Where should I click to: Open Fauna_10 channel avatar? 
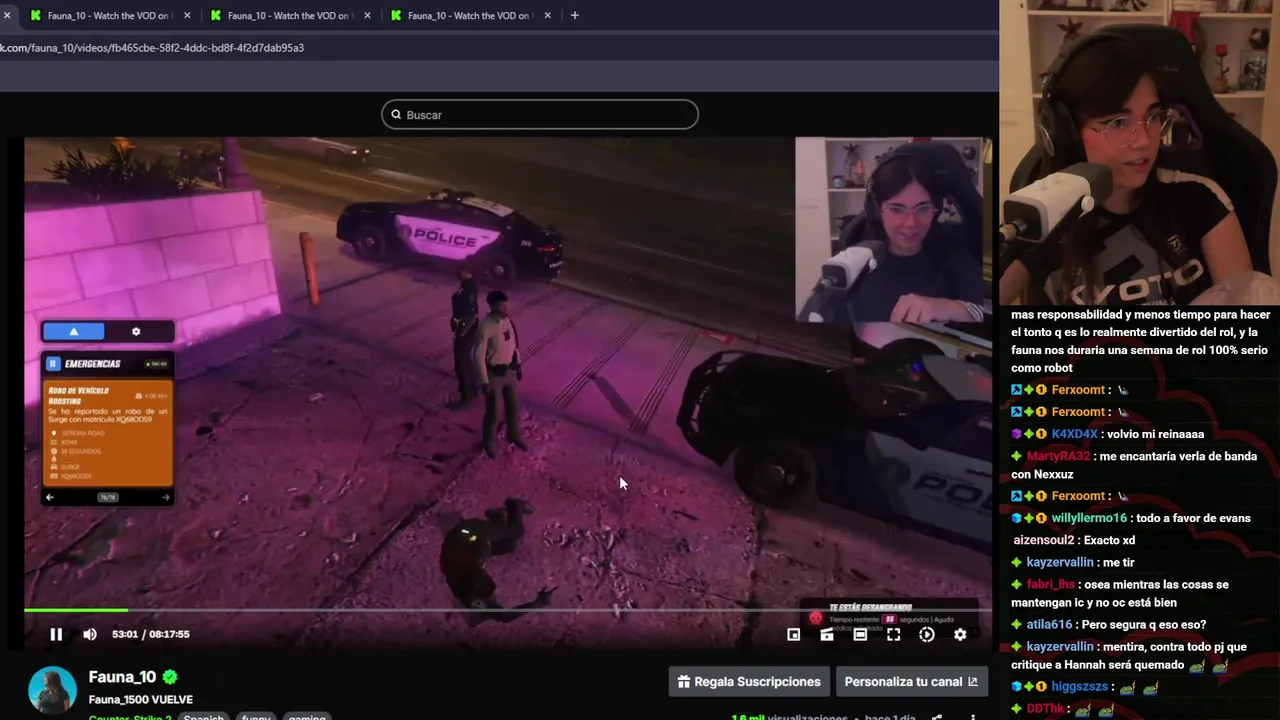[x=52, y=690]
